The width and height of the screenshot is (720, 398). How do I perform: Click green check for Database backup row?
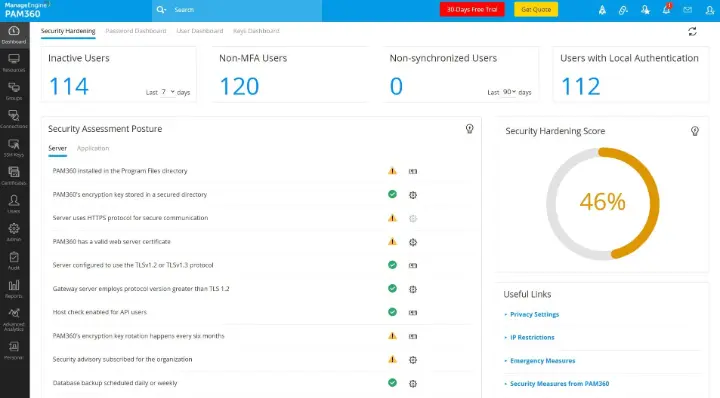392,382
